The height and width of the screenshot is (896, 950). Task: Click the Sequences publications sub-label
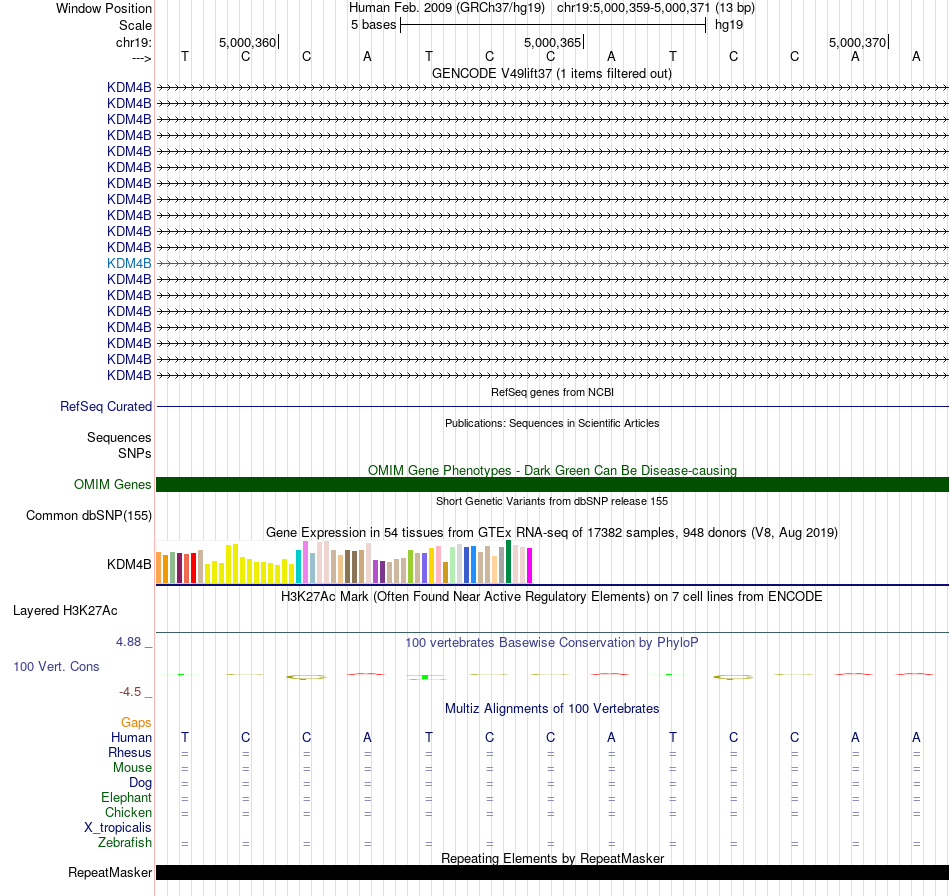point(119,437)
